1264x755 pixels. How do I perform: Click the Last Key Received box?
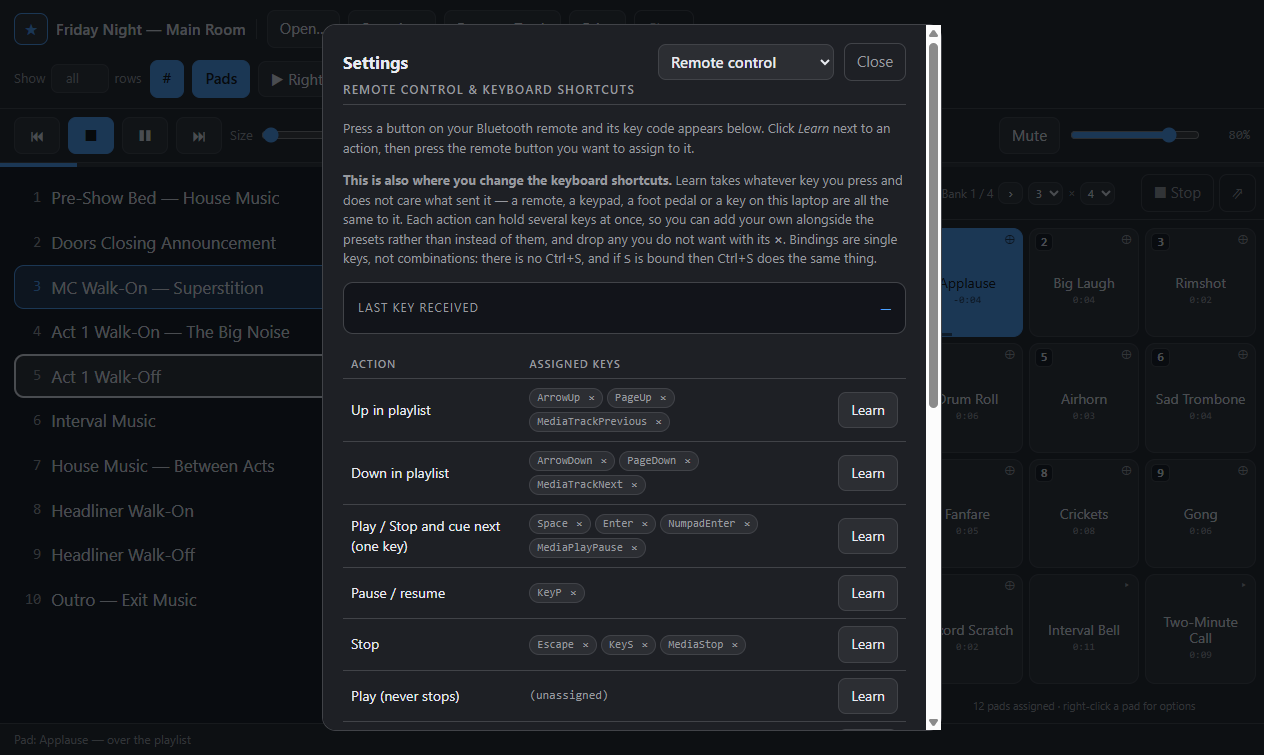tap(624, 308)
